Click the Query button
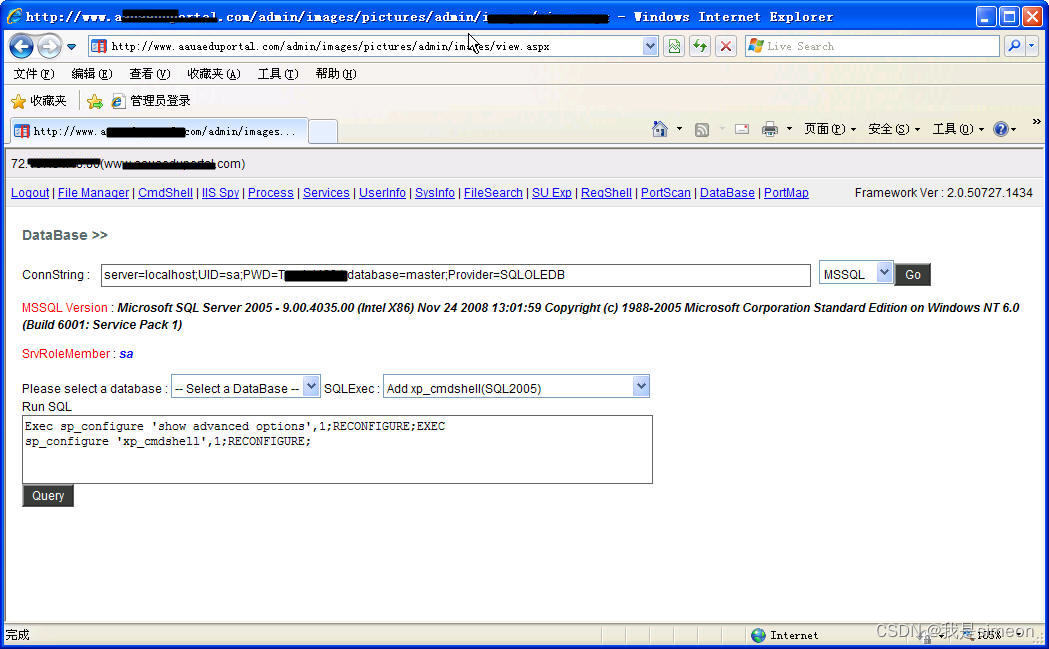Viewport: 1049px width, 649px height. [x=48, y=496]
